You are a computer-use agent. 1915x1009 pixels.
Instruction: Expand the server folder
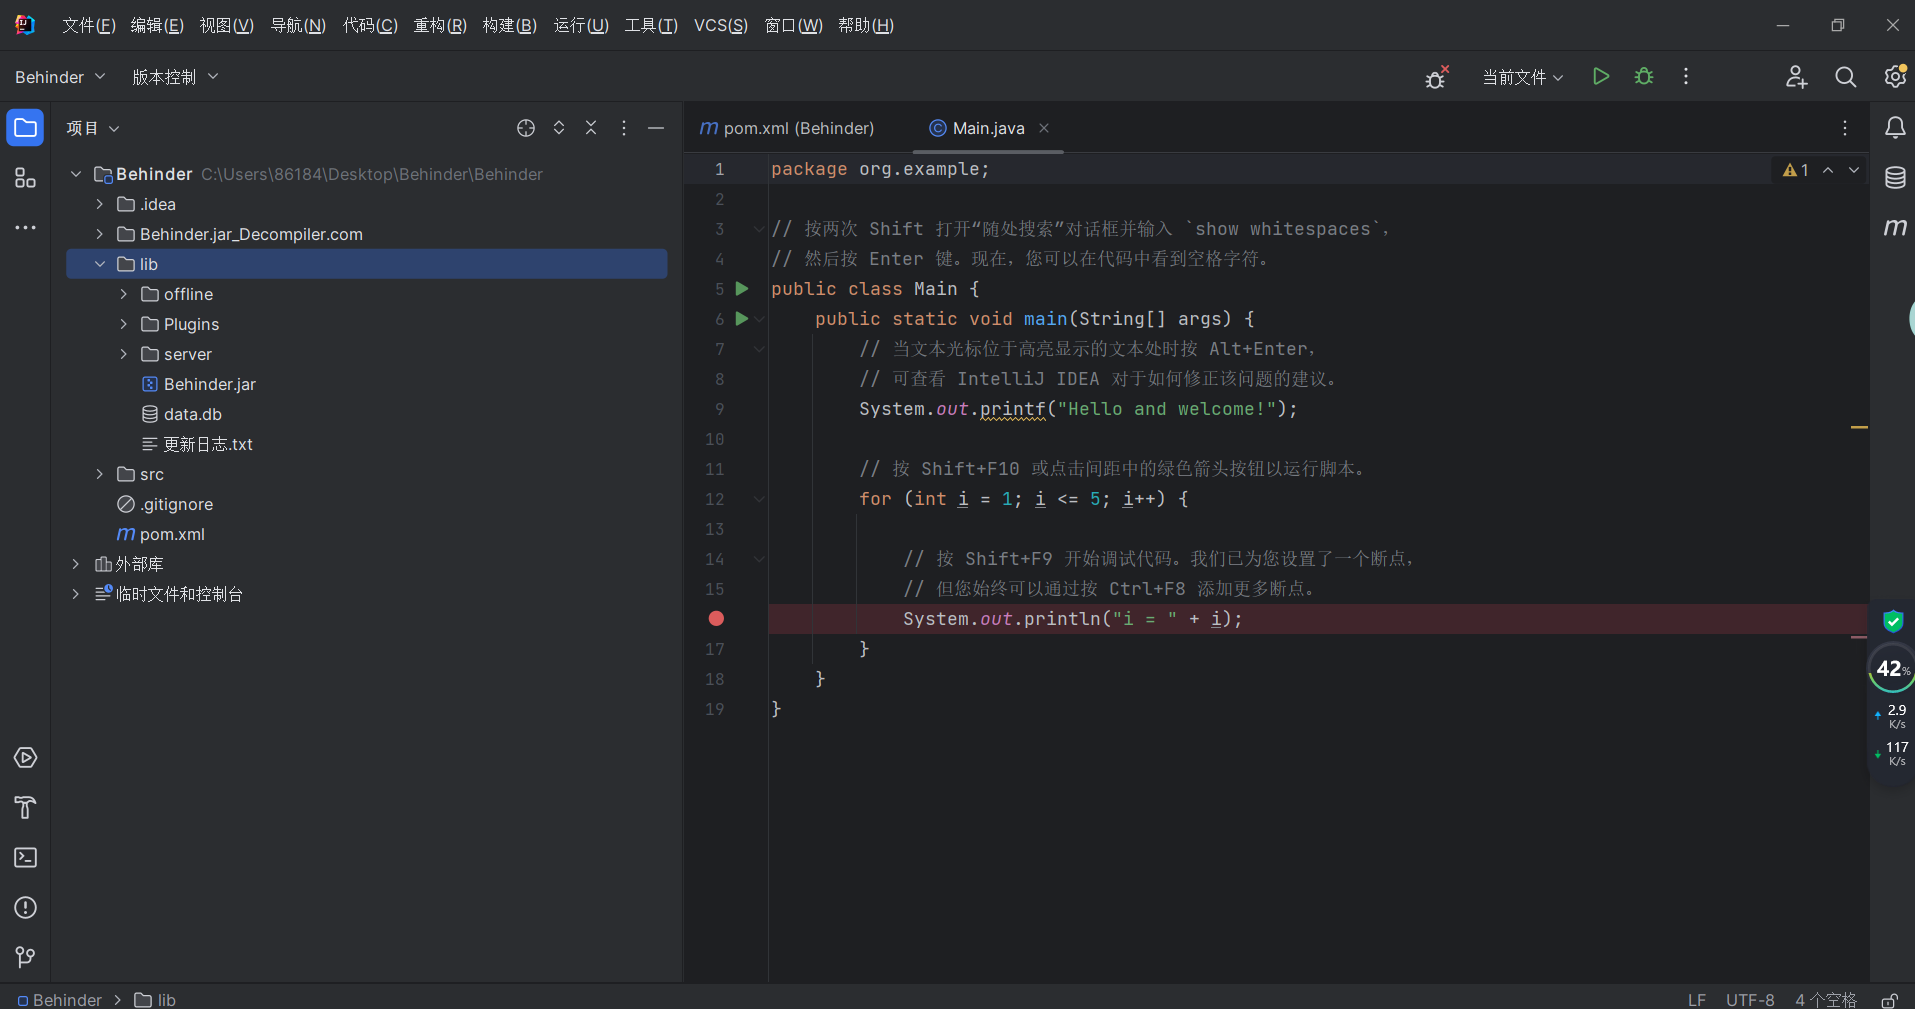(x=124, y=354)
